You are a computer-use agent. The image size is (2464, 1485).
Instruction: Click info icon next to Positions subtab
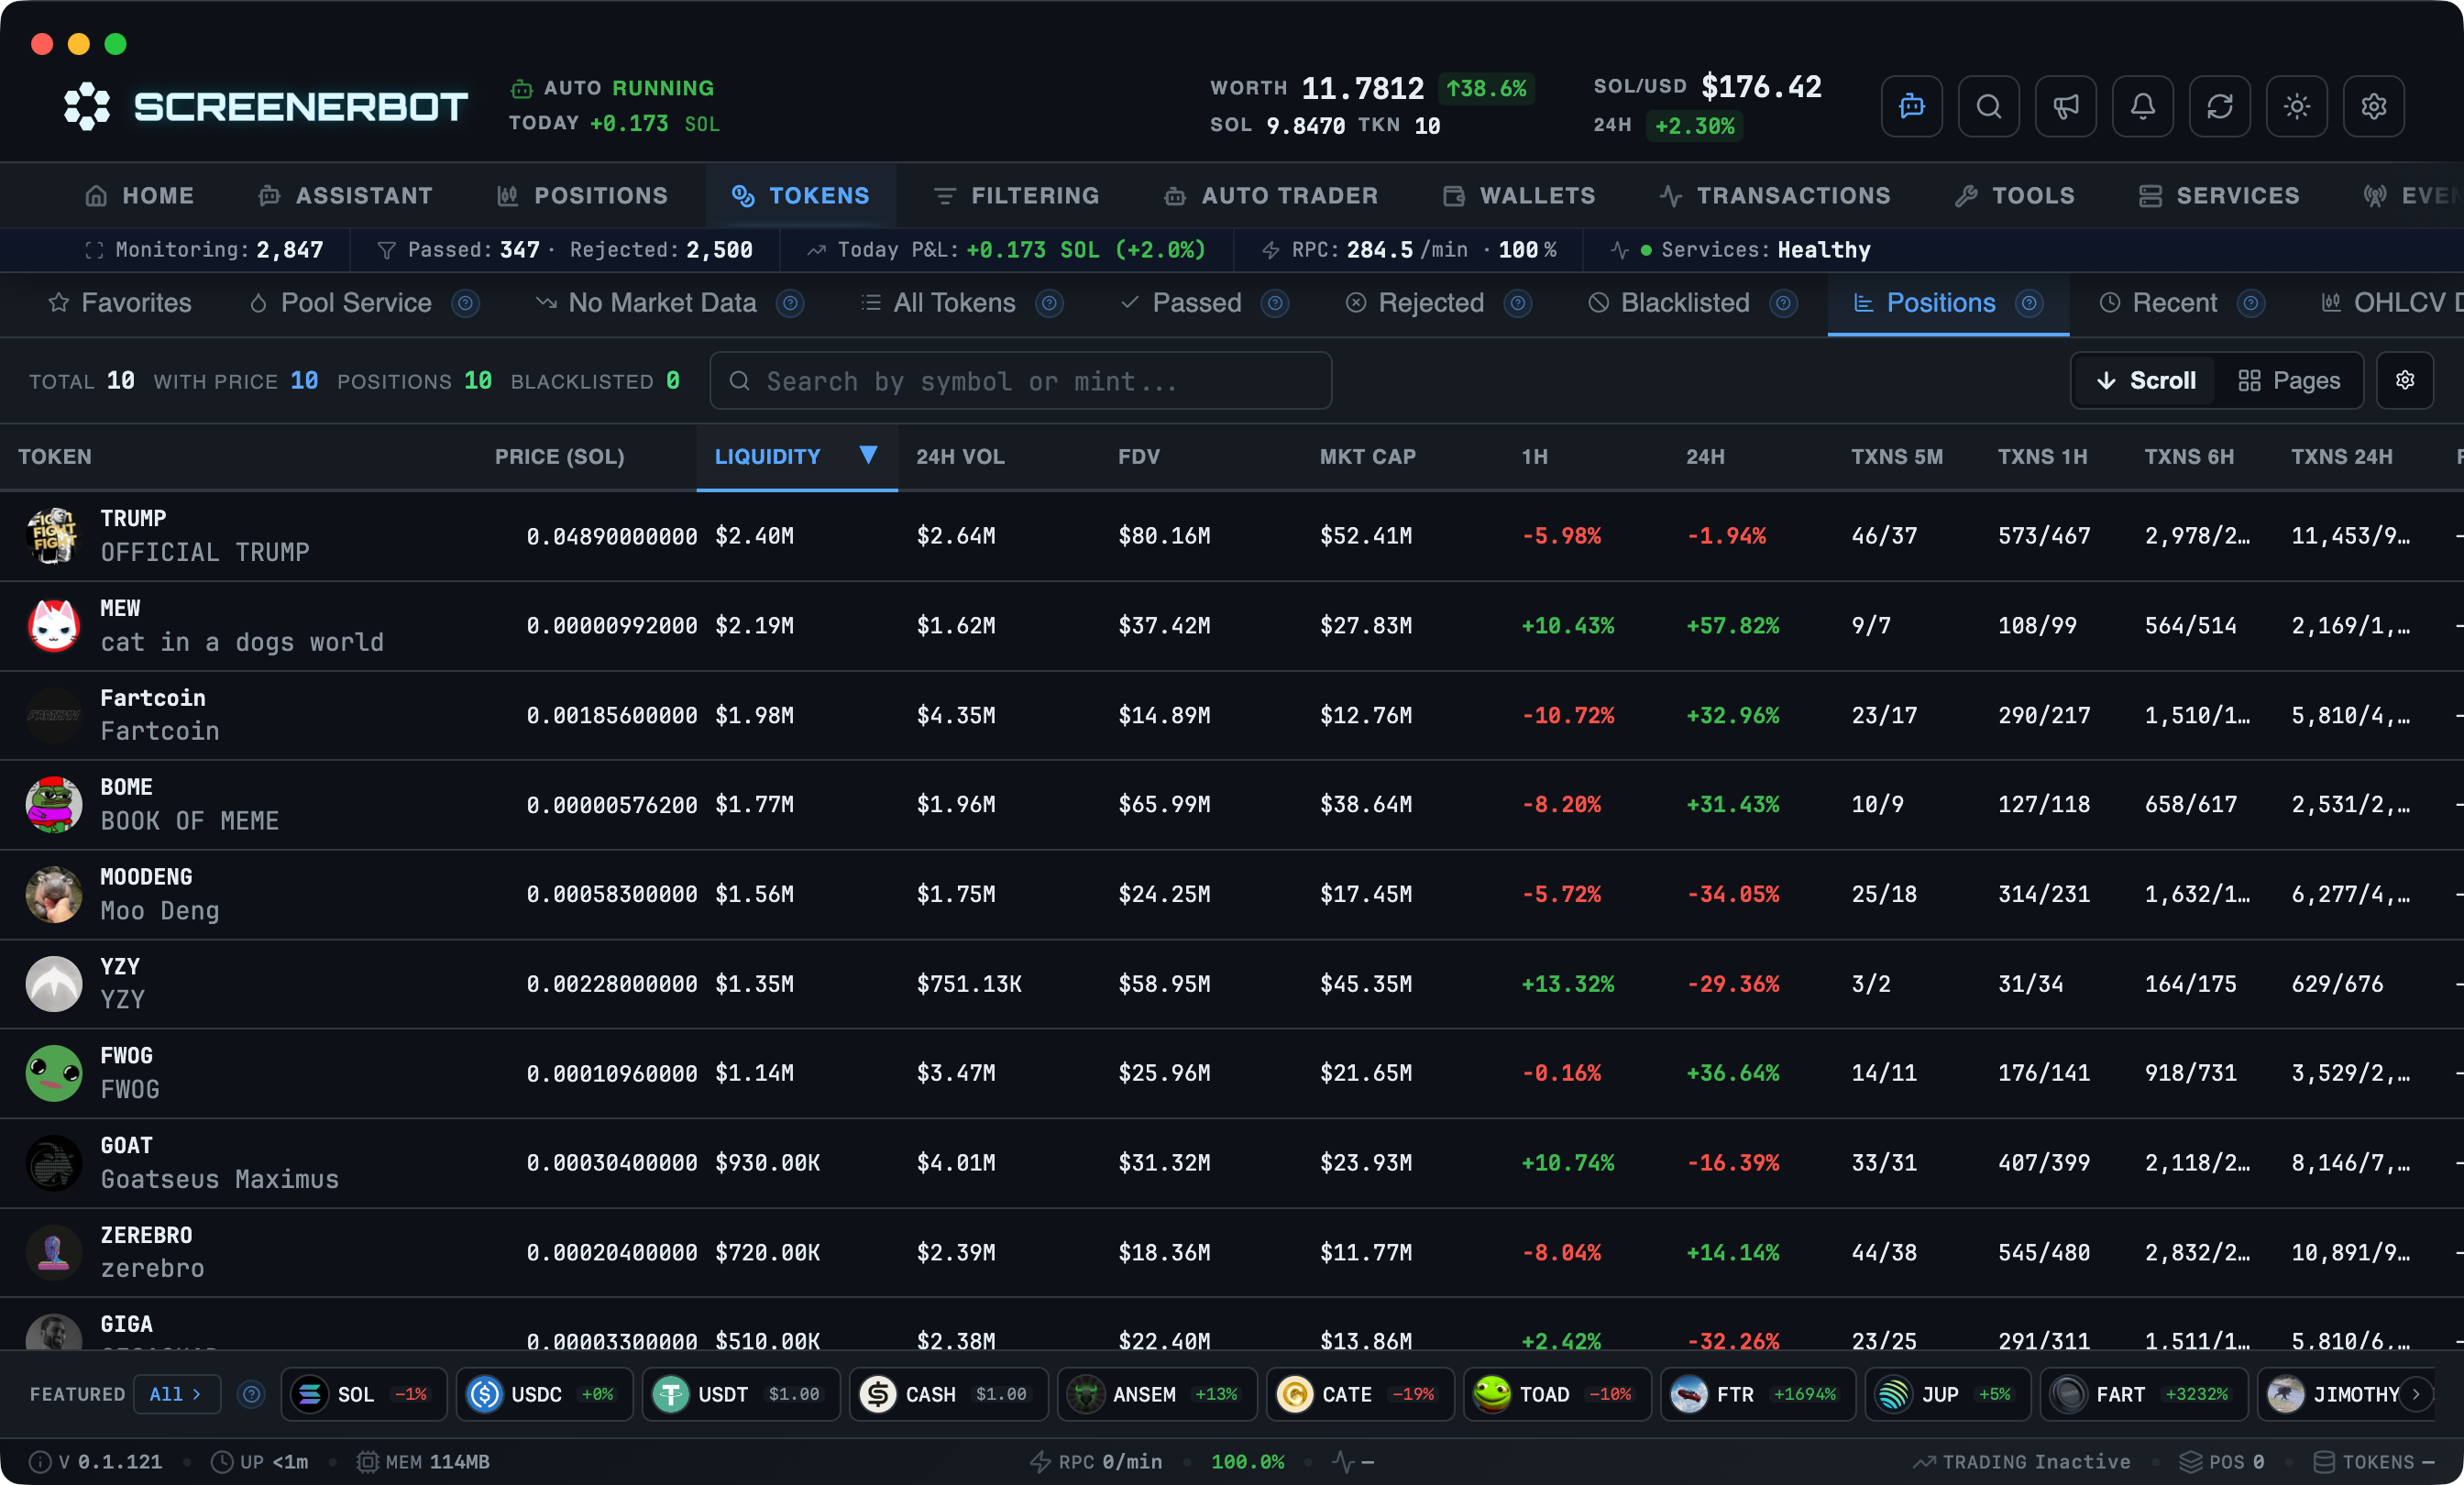coord(2028,303)
